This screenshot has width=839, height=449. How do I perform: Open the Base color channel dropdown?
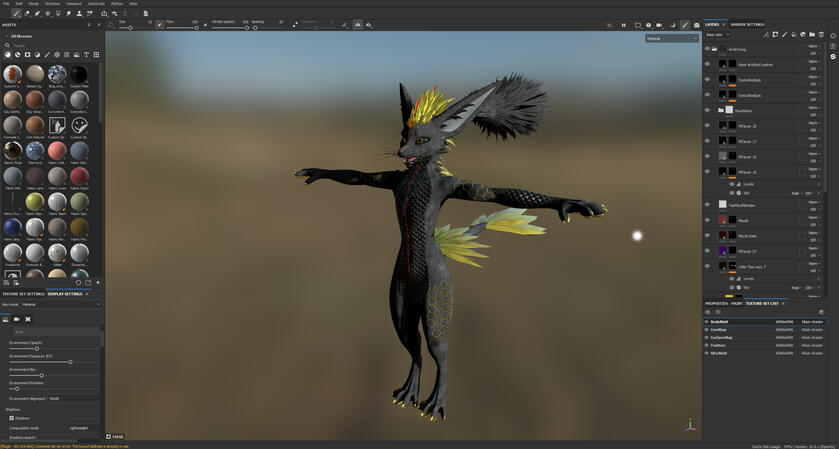click(718, 35)
